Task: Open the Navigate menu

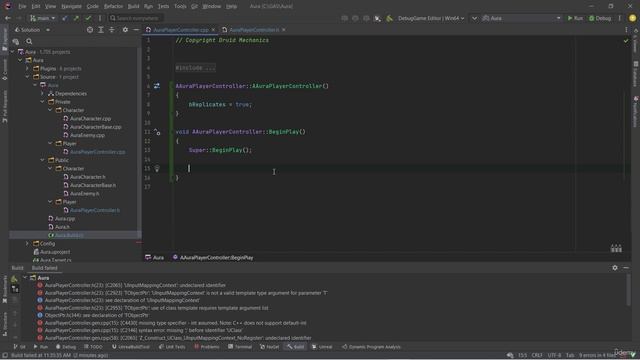Action: [x=71, y=6]
